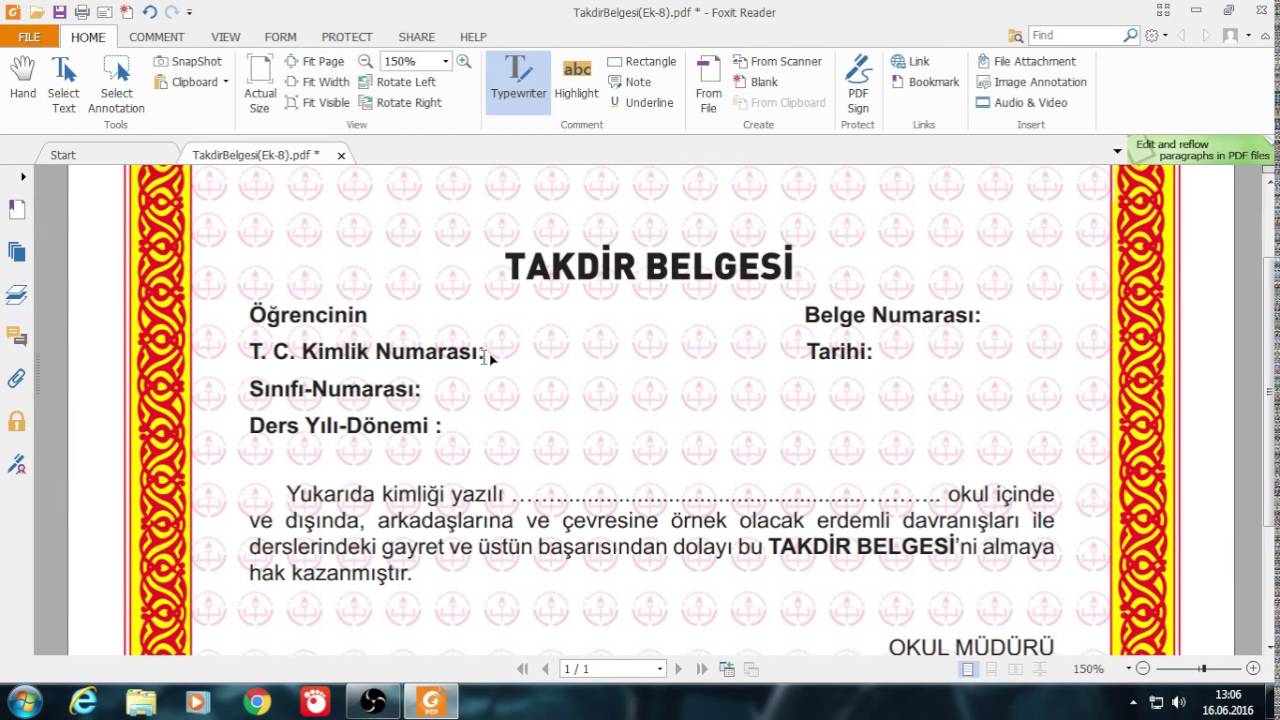Open the Signatures panel in sidebar

pyautogui.click(x=16, y=464)
